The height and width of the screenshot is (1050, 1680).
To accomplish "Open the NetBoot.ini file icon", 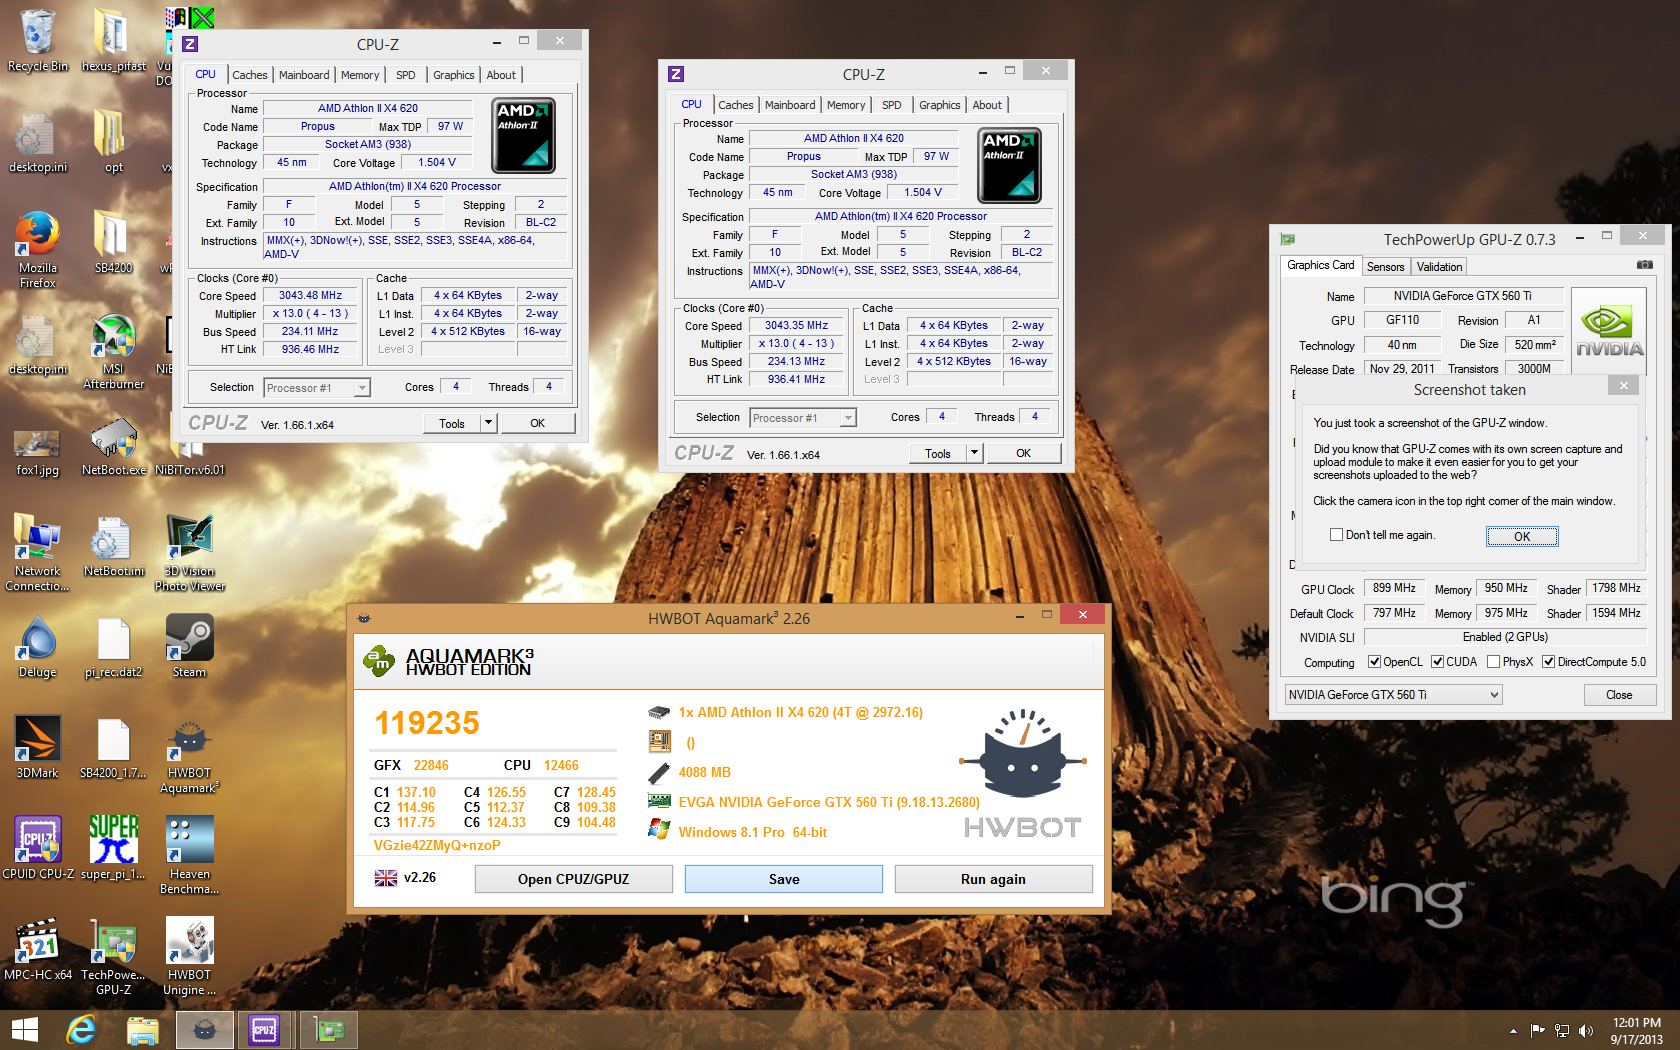I will point(113,545).
